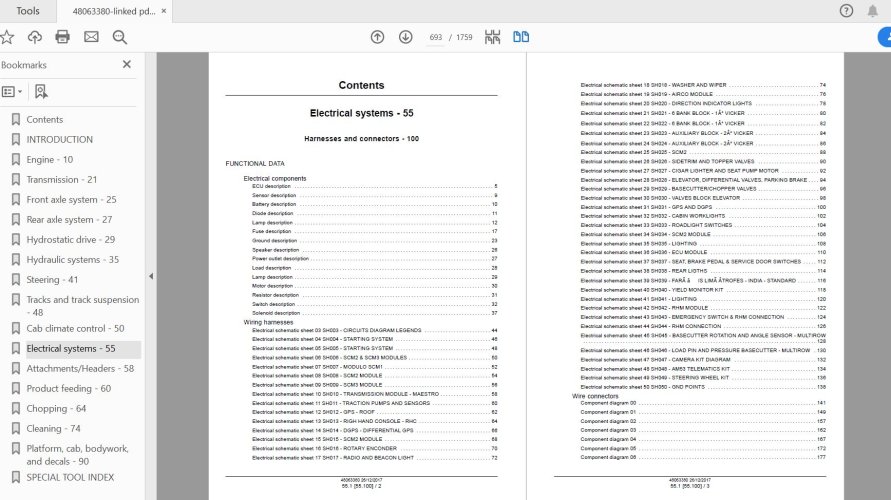The image size is (891, 500).
Task: Open SPECIAL TOOL INDEX bookmark
Action: pos(70,477)
